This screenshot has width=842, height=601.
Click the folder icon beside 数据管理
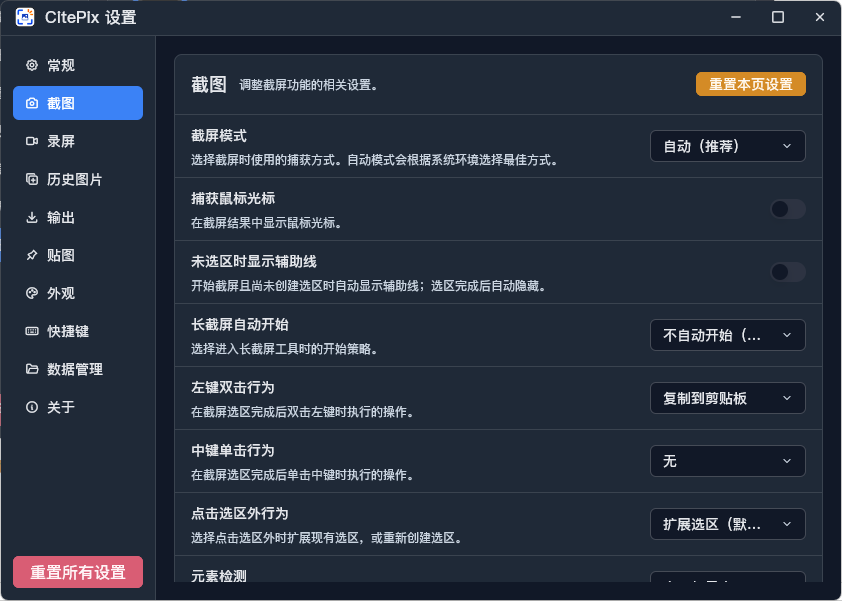click(32, 369)
